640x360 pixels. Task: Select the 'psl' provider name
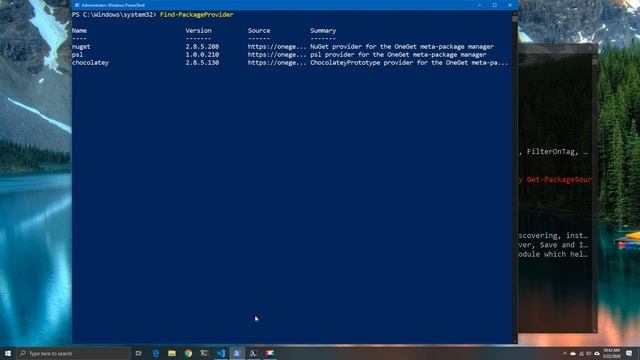pyautogui.click(x=77, y=55)
